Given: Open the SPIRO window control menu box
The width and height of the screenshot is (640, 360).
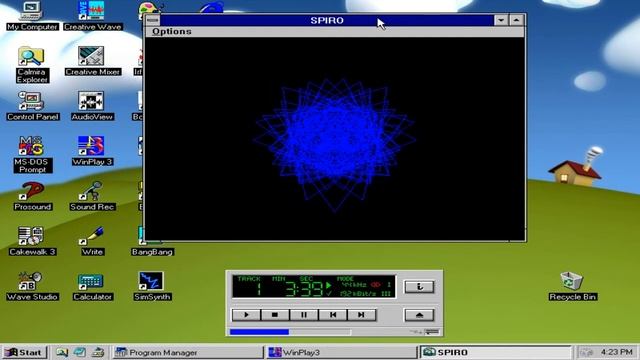Looking at the screenshot, I should coord(152,20).
